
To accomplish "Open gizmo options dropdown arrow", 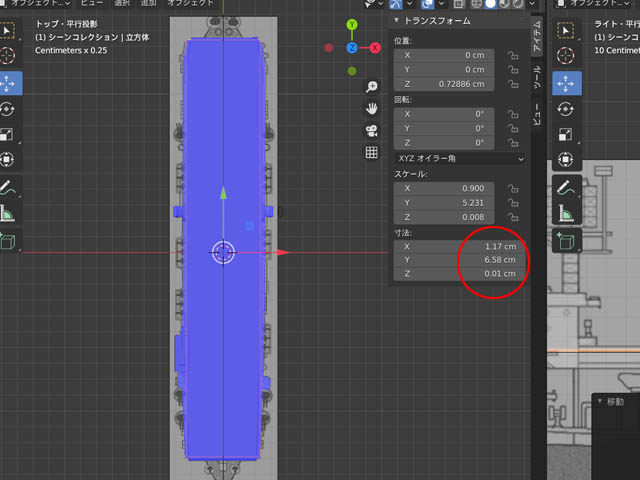I will coord(409,4).
